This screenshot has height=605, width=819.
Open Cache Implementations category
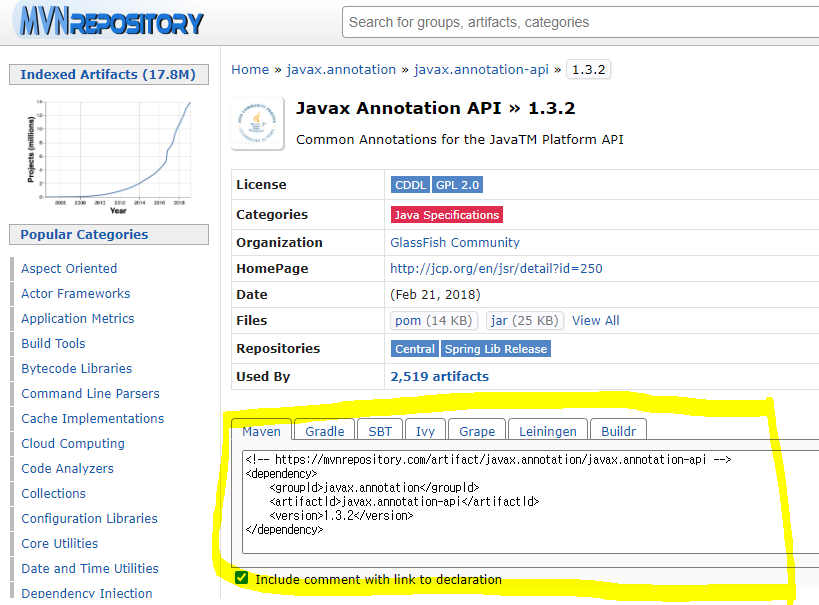tap(92, 418)
